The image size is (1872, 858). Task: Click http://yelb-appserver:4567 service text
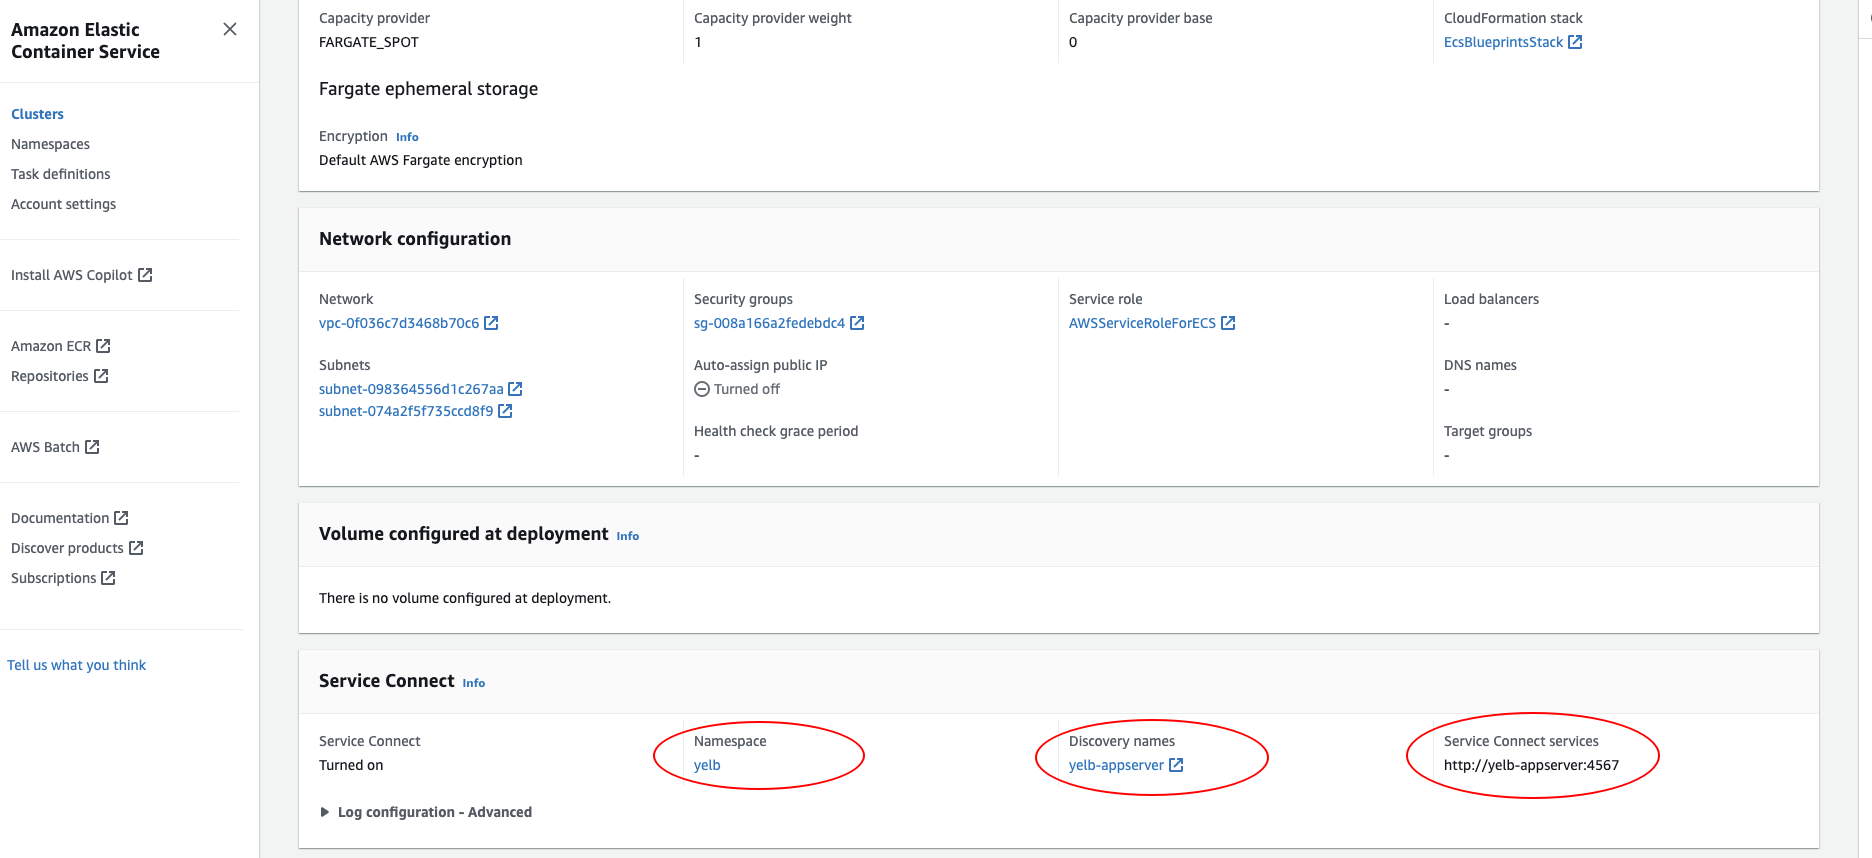click(1531, 765)
